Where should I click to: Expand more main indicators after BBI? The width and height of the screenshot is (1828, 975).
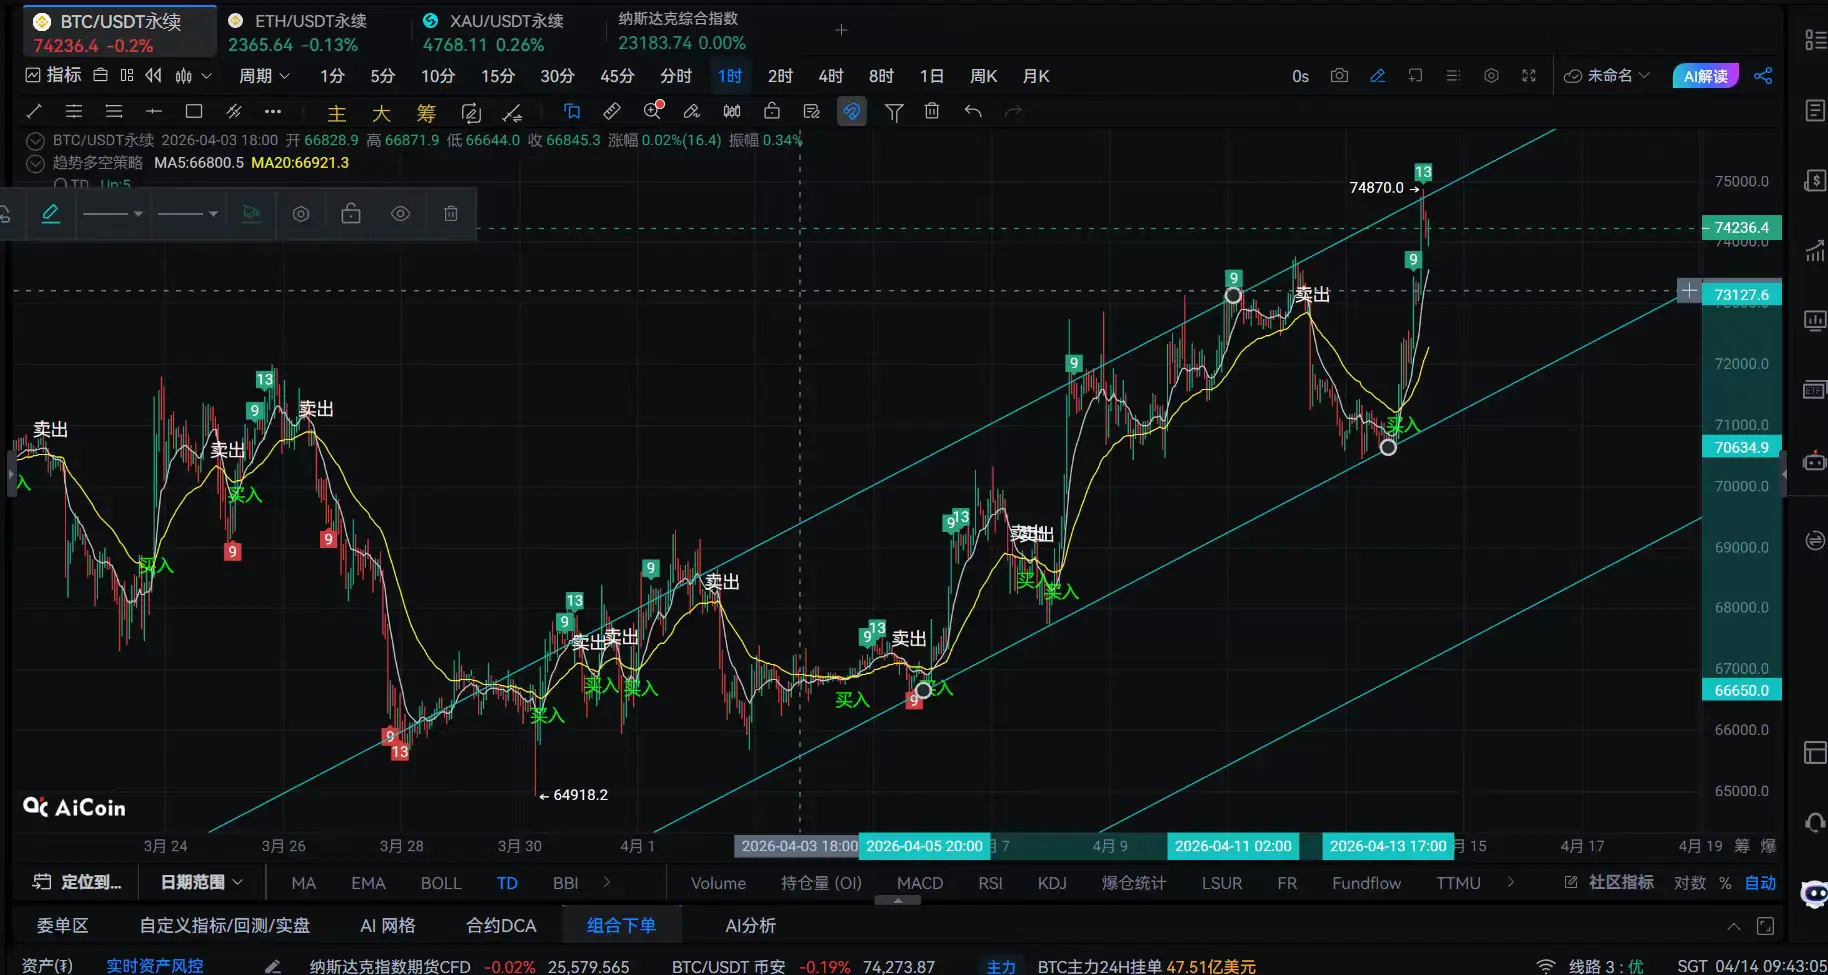point(607,882)
